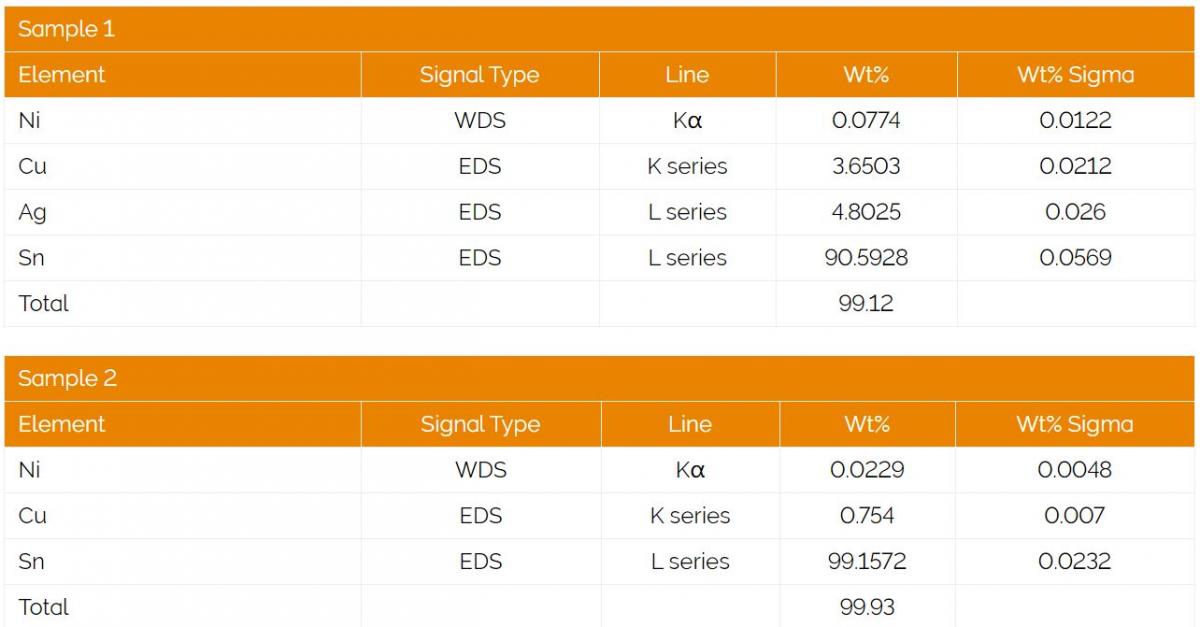The image size is (1200, 627).
Task: Click the Wt% value 4.8025
Action: tap(866, 212)
